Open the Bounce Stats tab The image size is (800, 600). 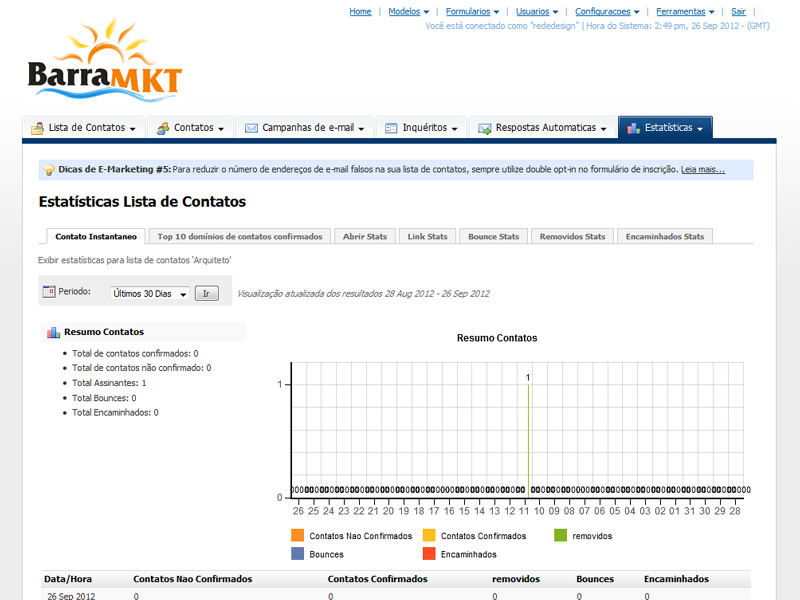tap(493, 236)
